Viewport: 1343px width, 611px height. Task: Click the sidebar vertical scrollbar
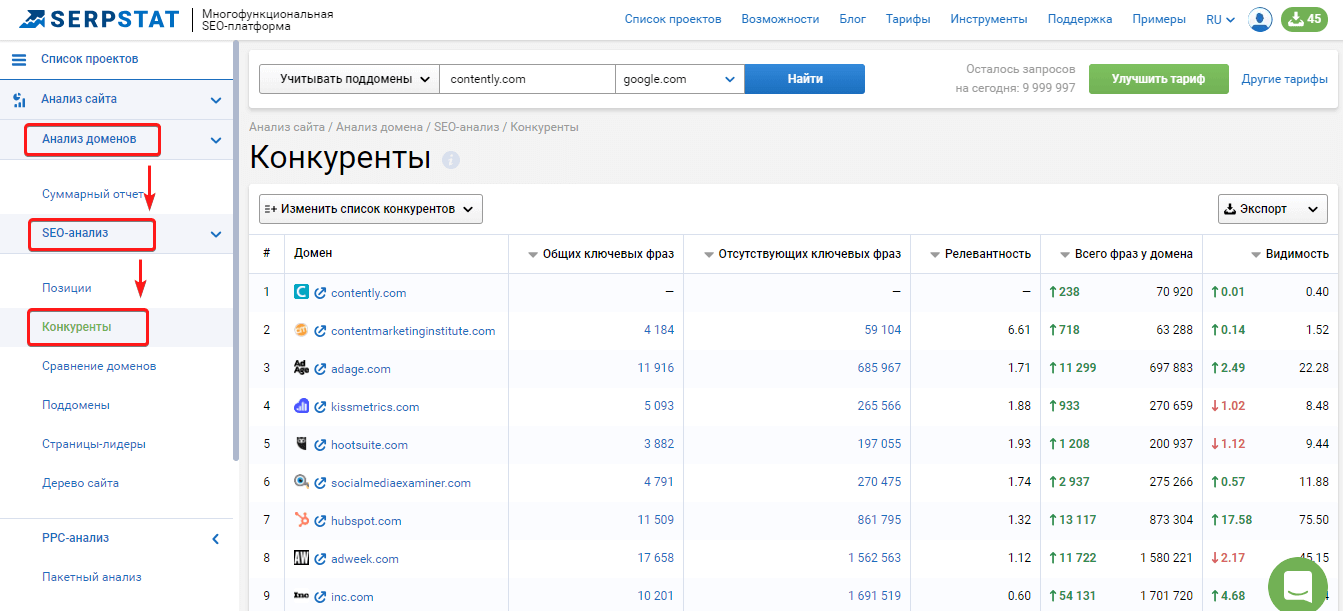[x=236, y=250]
